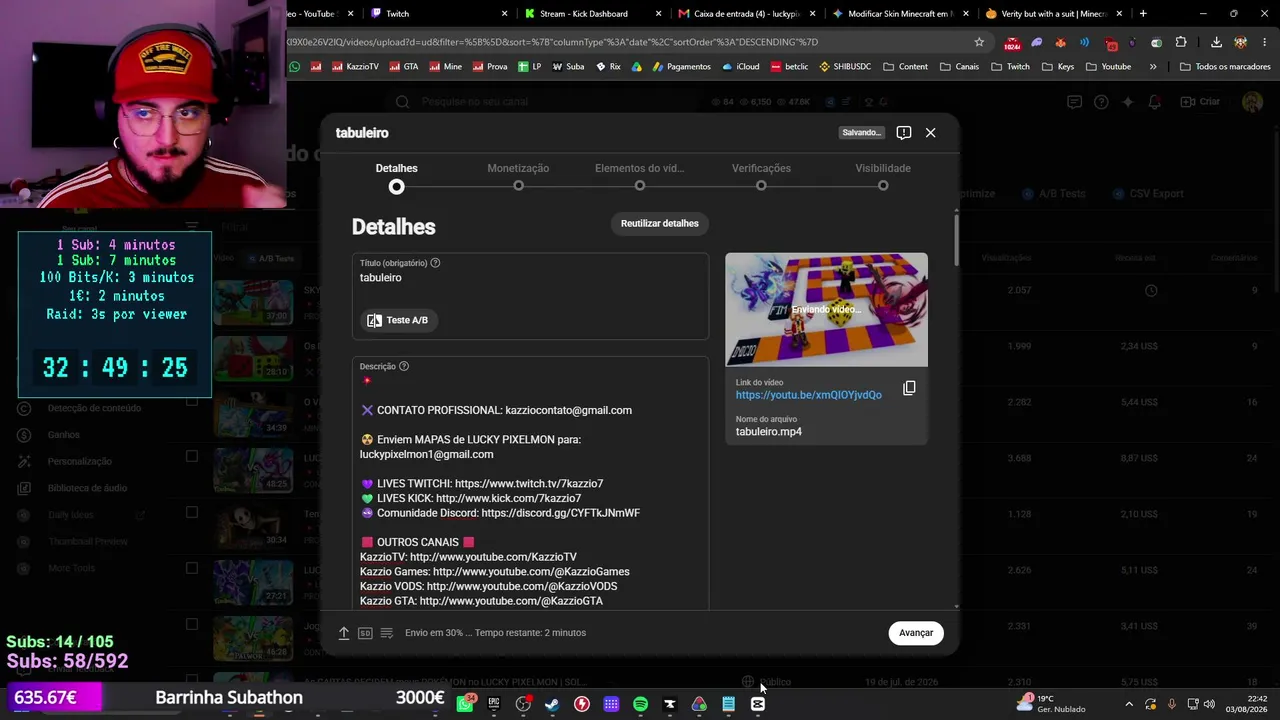The height and width of the screenshot is (720, 1280).
Task: Open a new browser tab
Action: 1143,14
